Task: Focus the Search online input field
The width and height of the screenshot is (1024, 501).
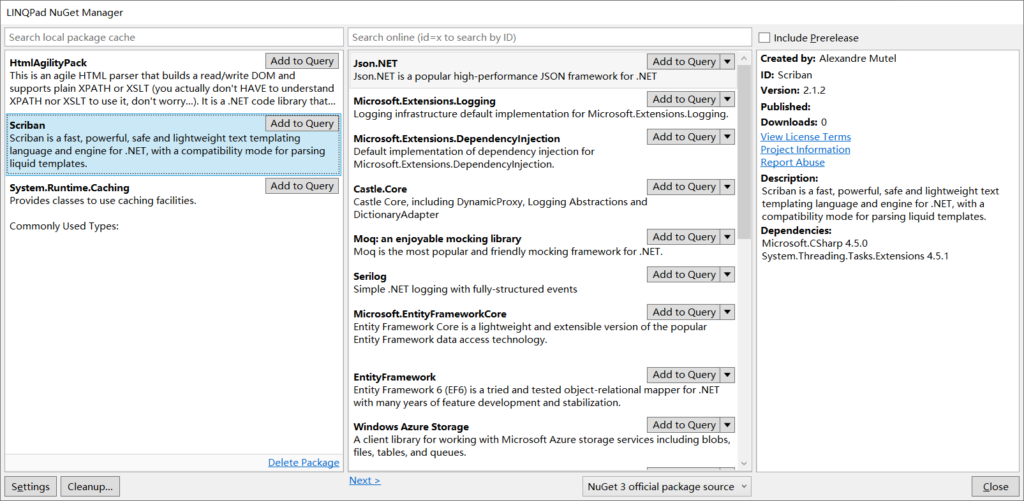Action: pos(550,37)
